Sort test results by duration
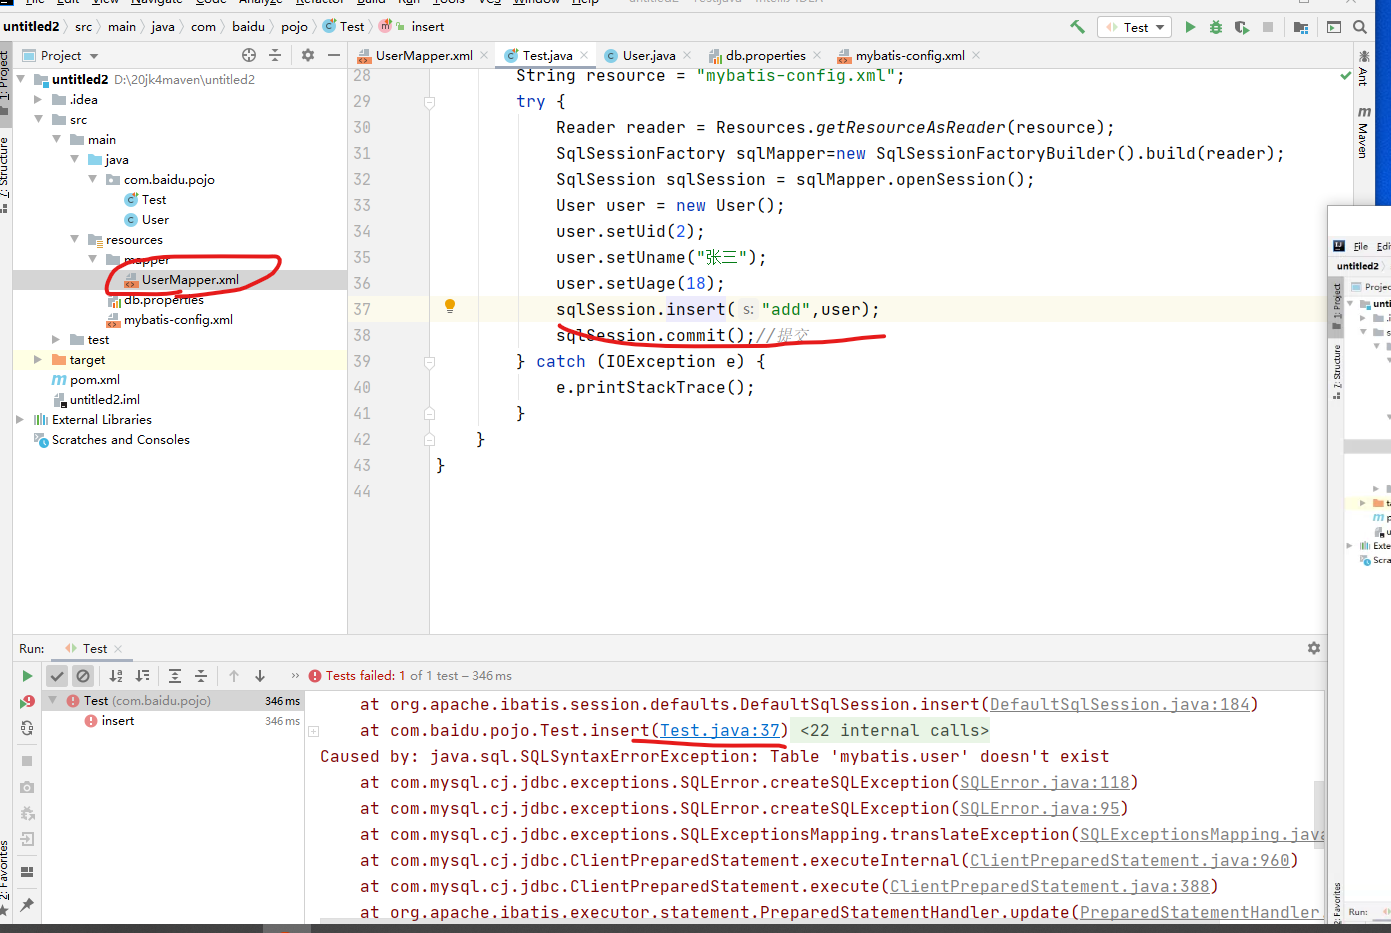 click(142, 676)
